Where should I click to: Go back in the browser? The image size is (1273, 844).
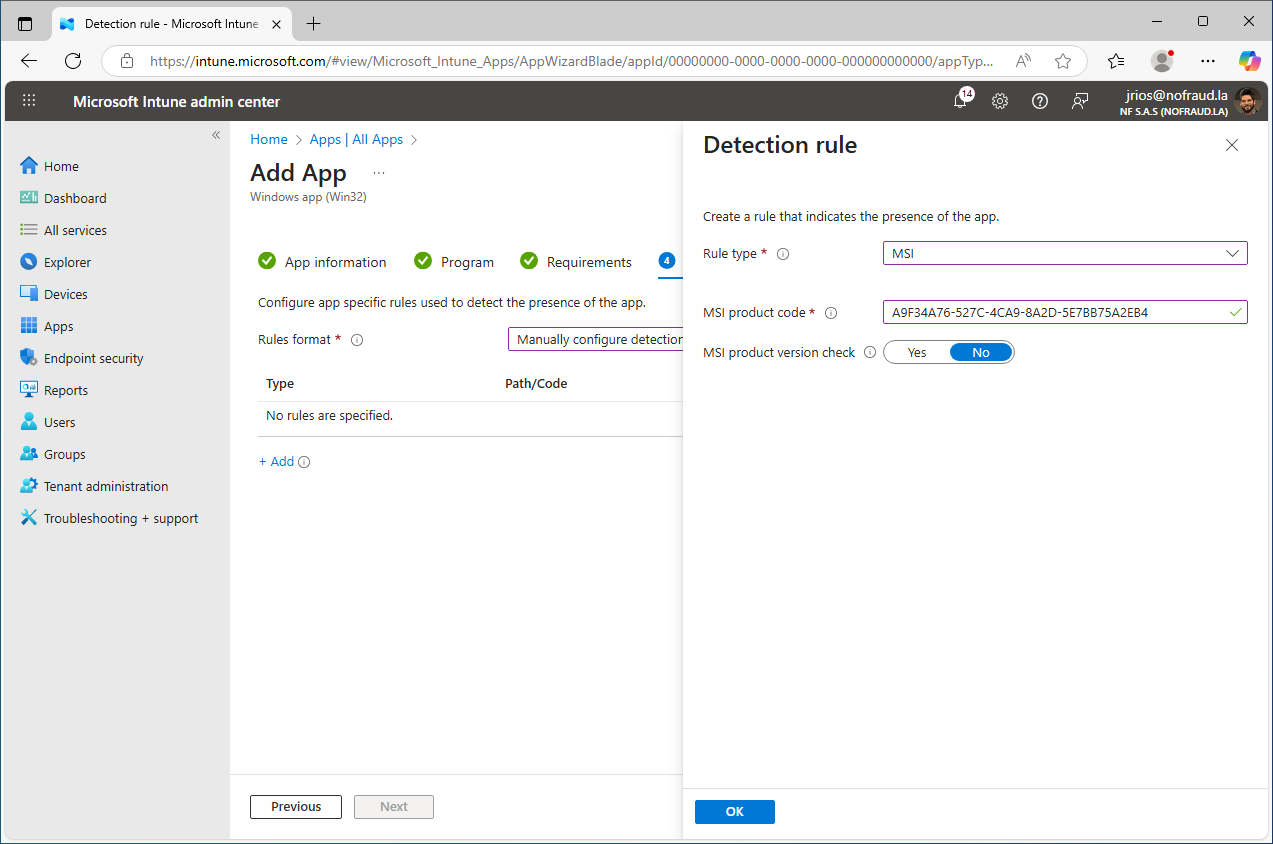click(x=29, y=61)
